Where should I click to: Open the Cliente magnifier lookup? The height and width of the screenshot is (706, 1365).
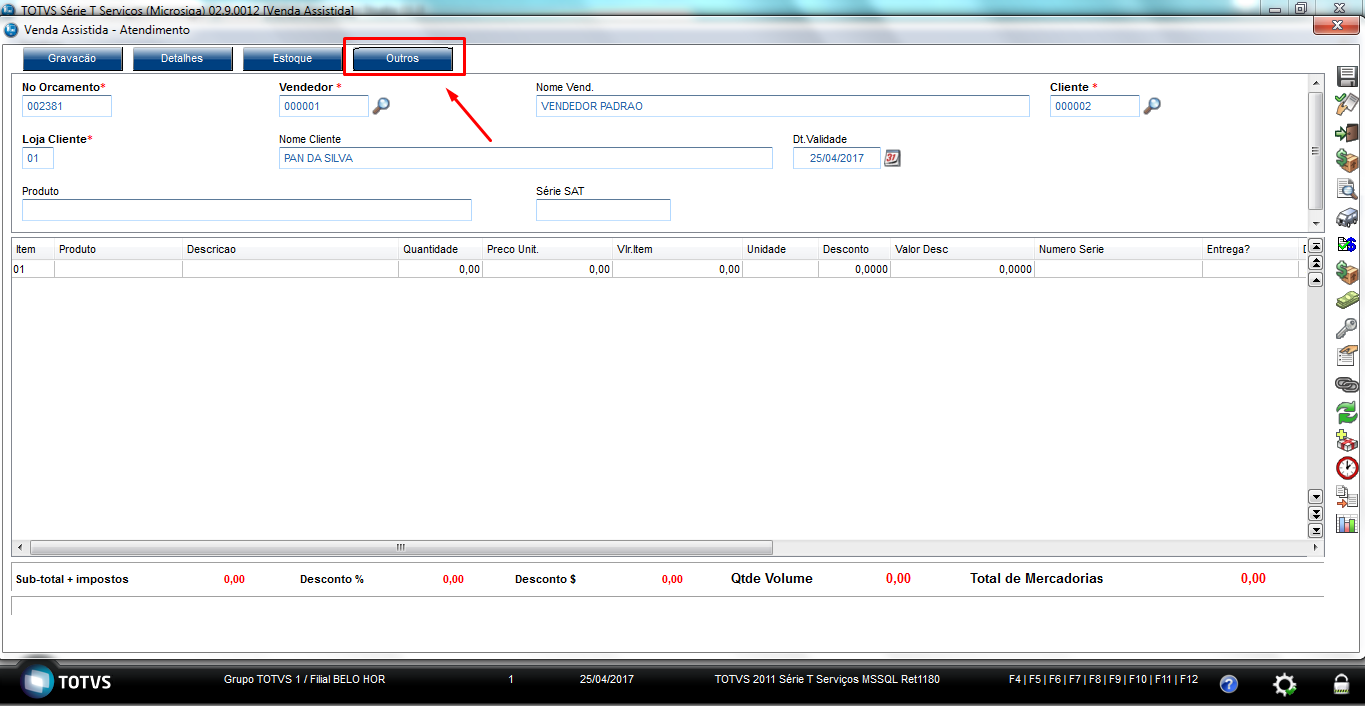click(1152, 105)
